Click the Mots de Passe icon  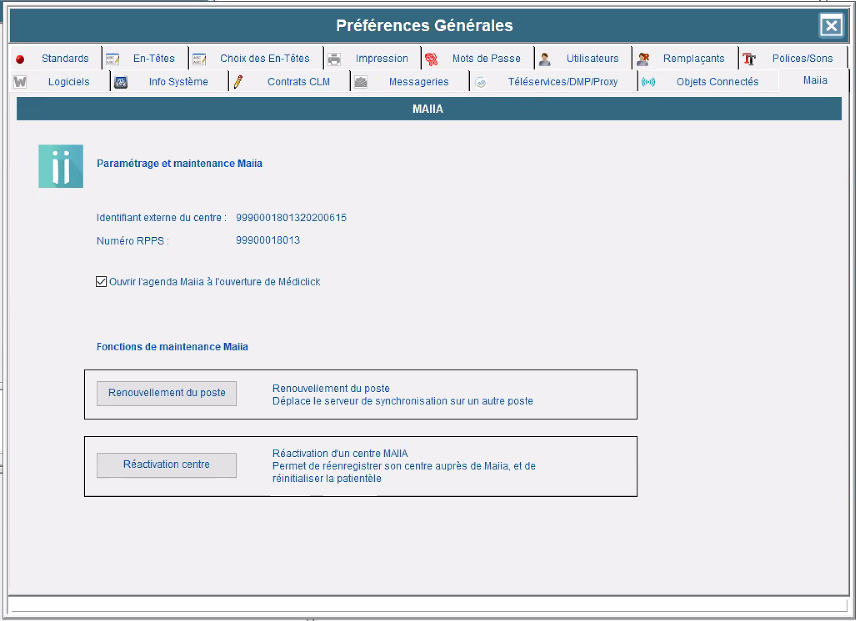(431, 59)
